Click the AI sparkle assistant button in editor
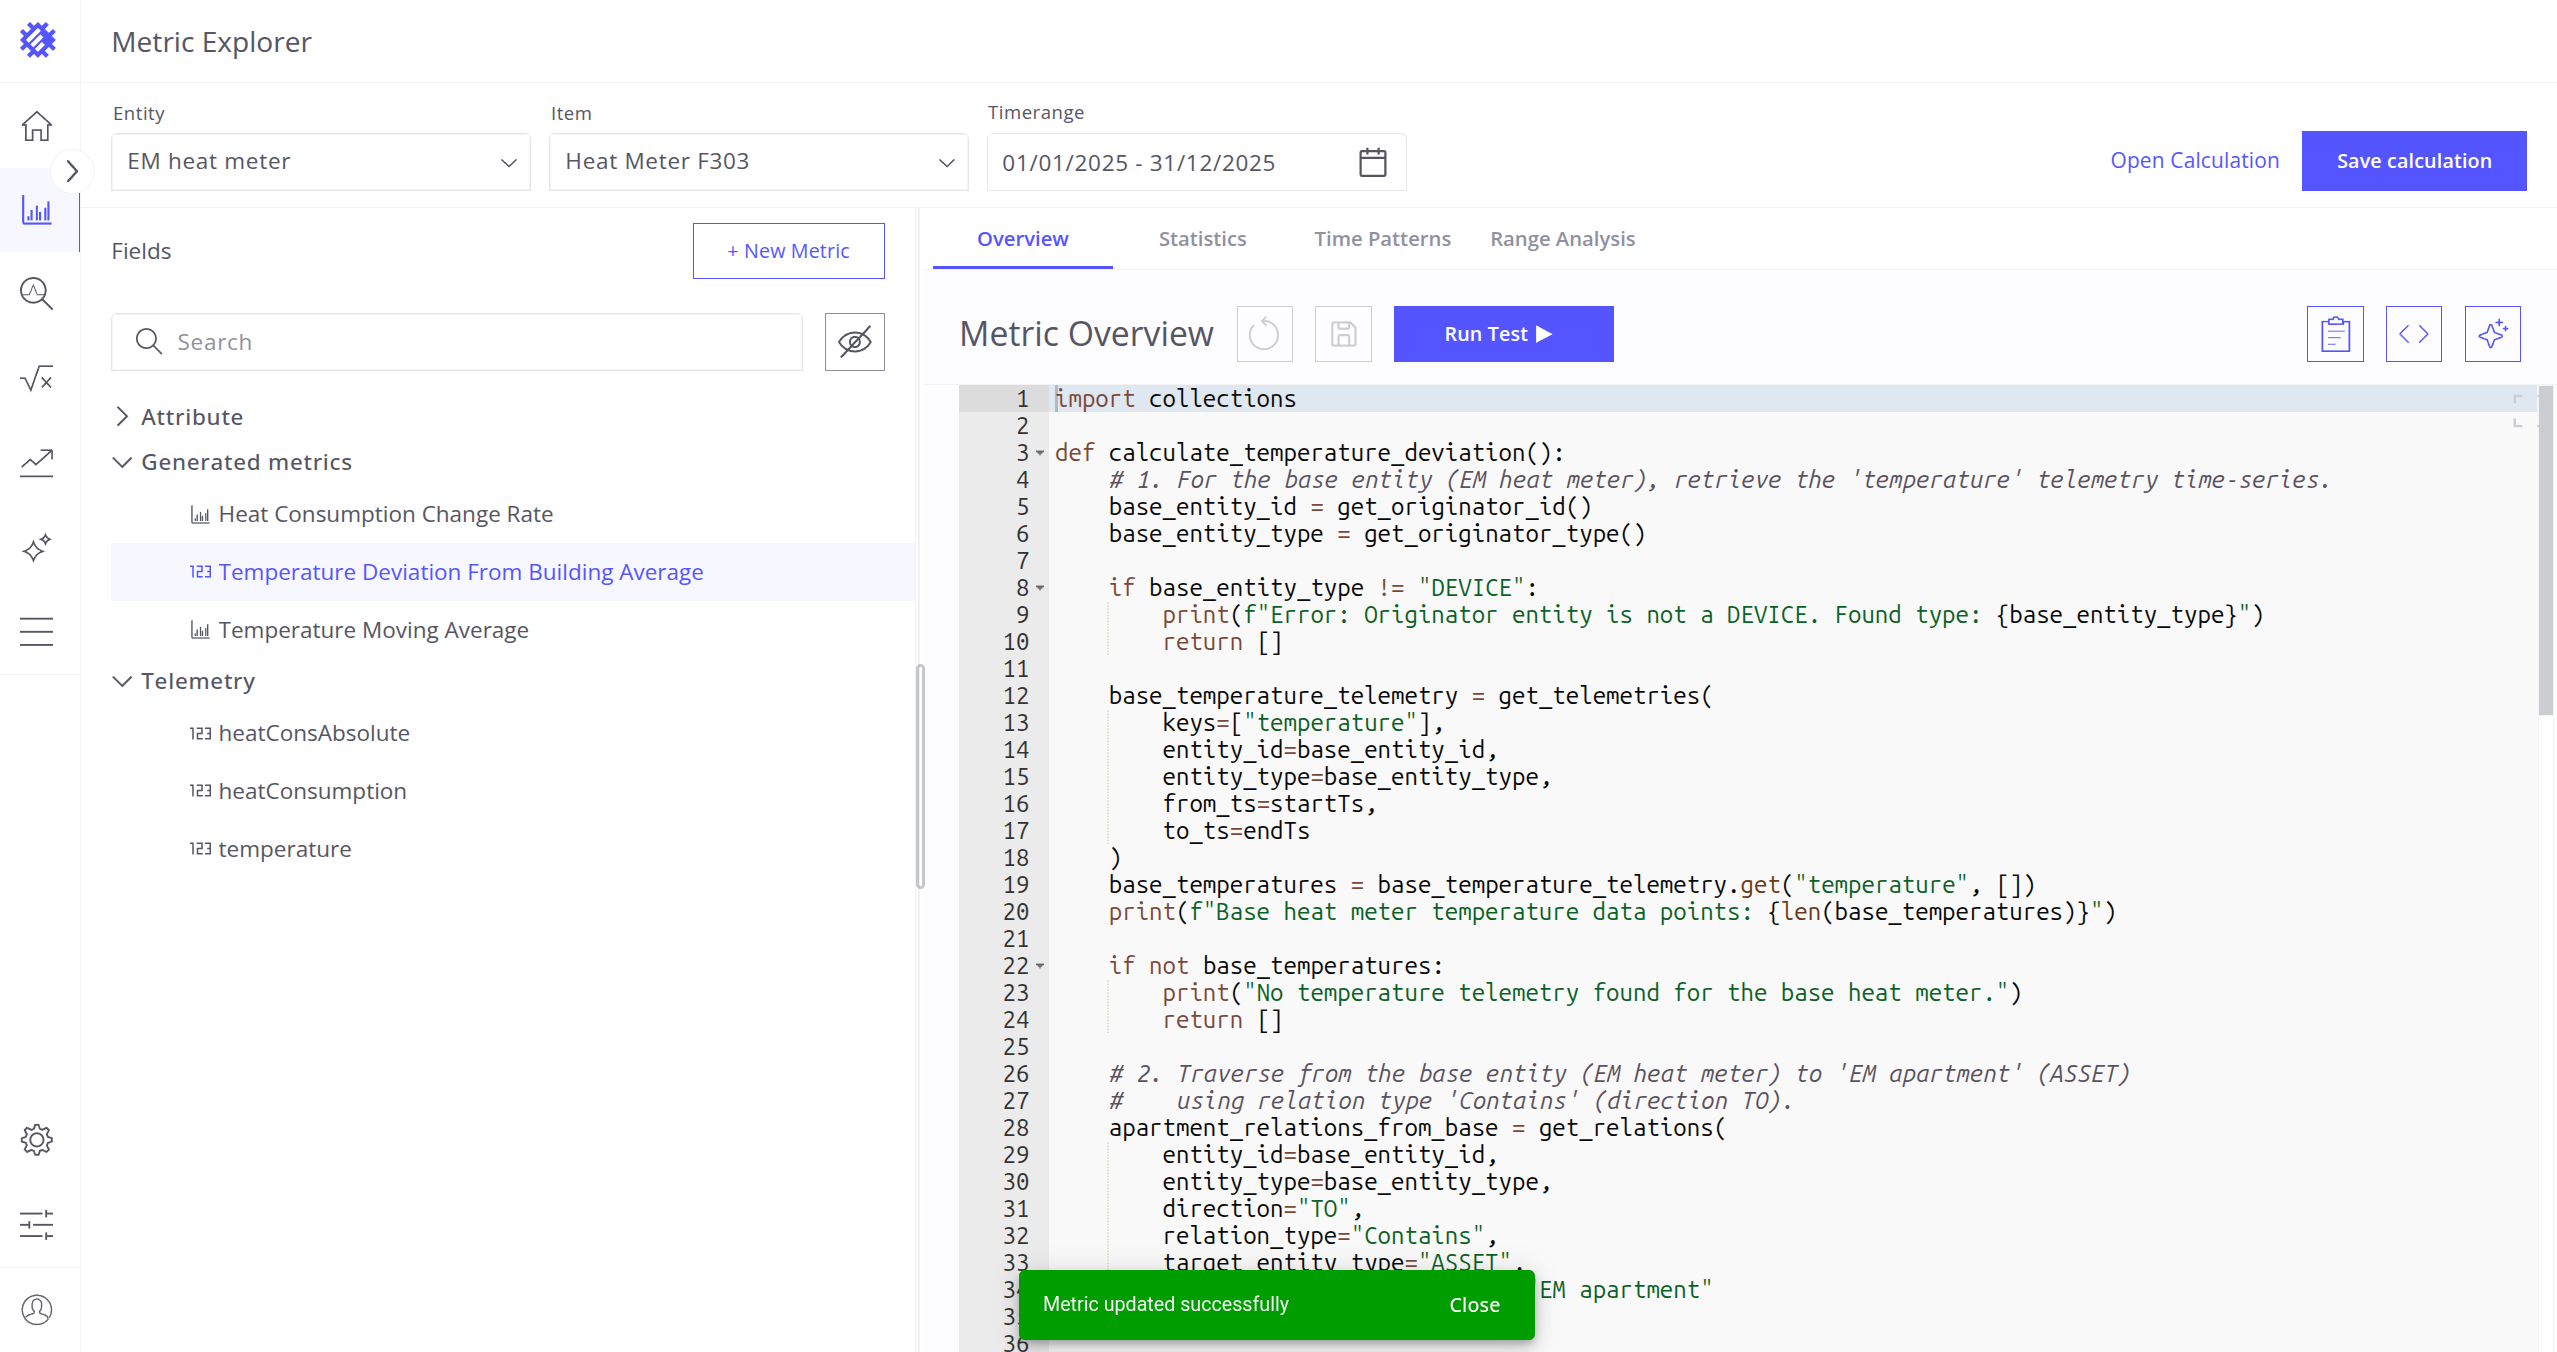The image size is (2557, 1352). point(2492,334)
